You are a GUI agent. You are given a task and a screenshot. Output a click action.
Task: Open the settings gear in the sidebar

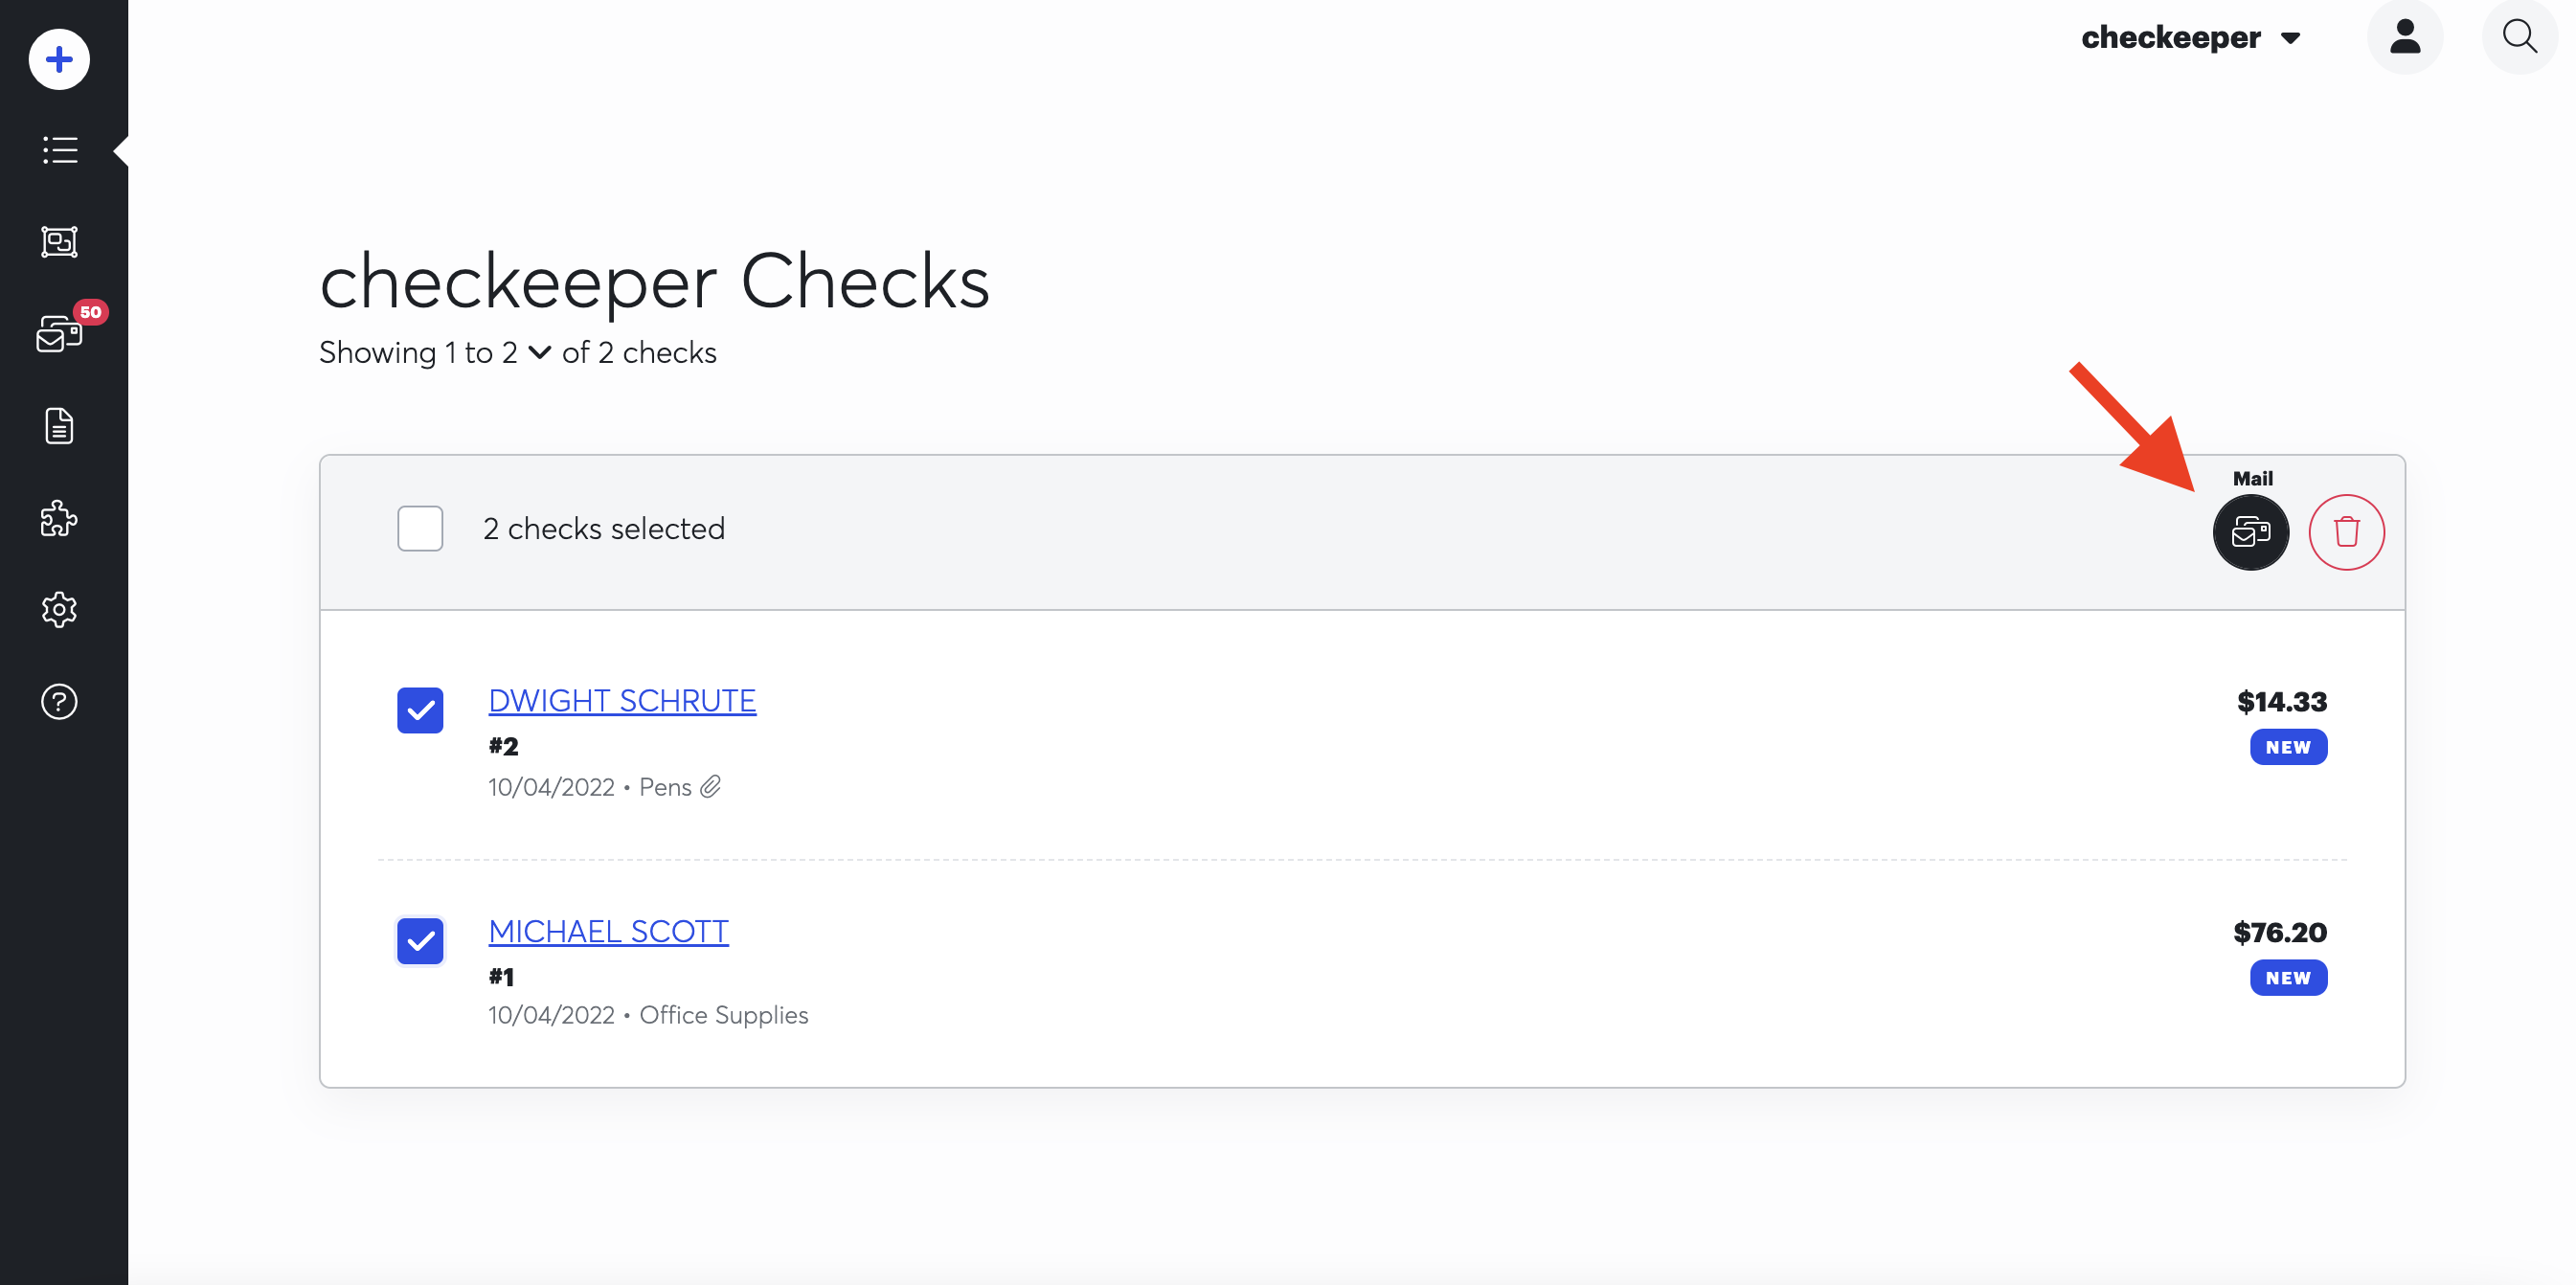click(x=59, y=610)
